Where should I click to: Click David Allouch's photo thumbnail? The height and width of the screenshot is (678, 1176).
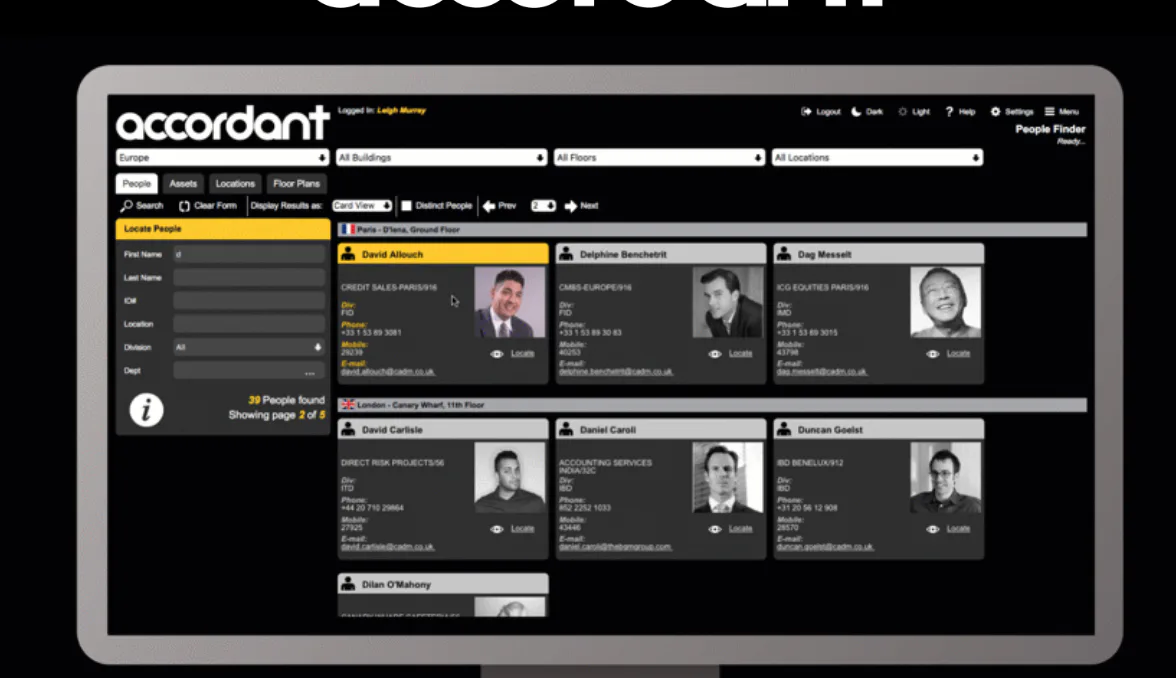point(510,302)
